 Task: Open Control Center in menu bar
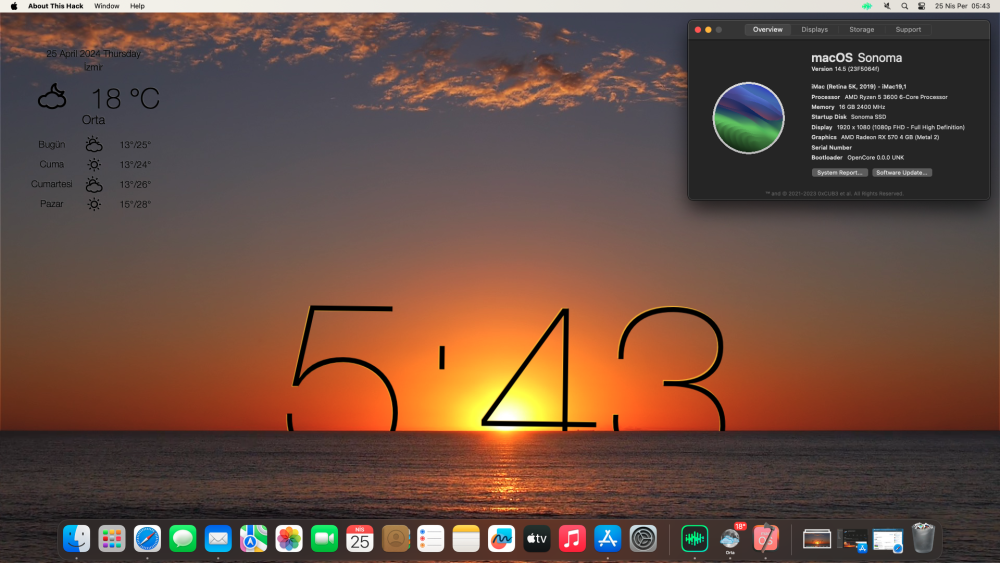coord(922,6)
